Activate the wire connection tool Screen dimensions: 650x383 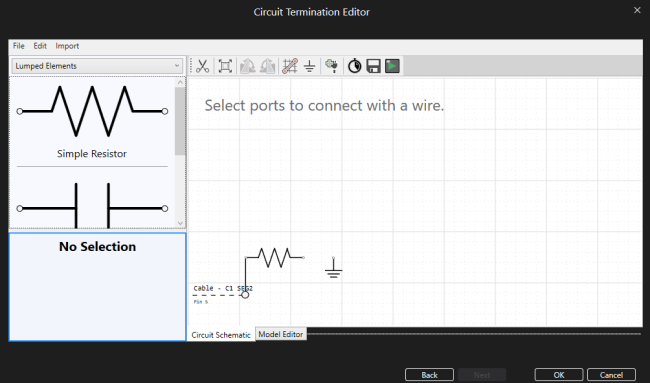pos(290,66)
